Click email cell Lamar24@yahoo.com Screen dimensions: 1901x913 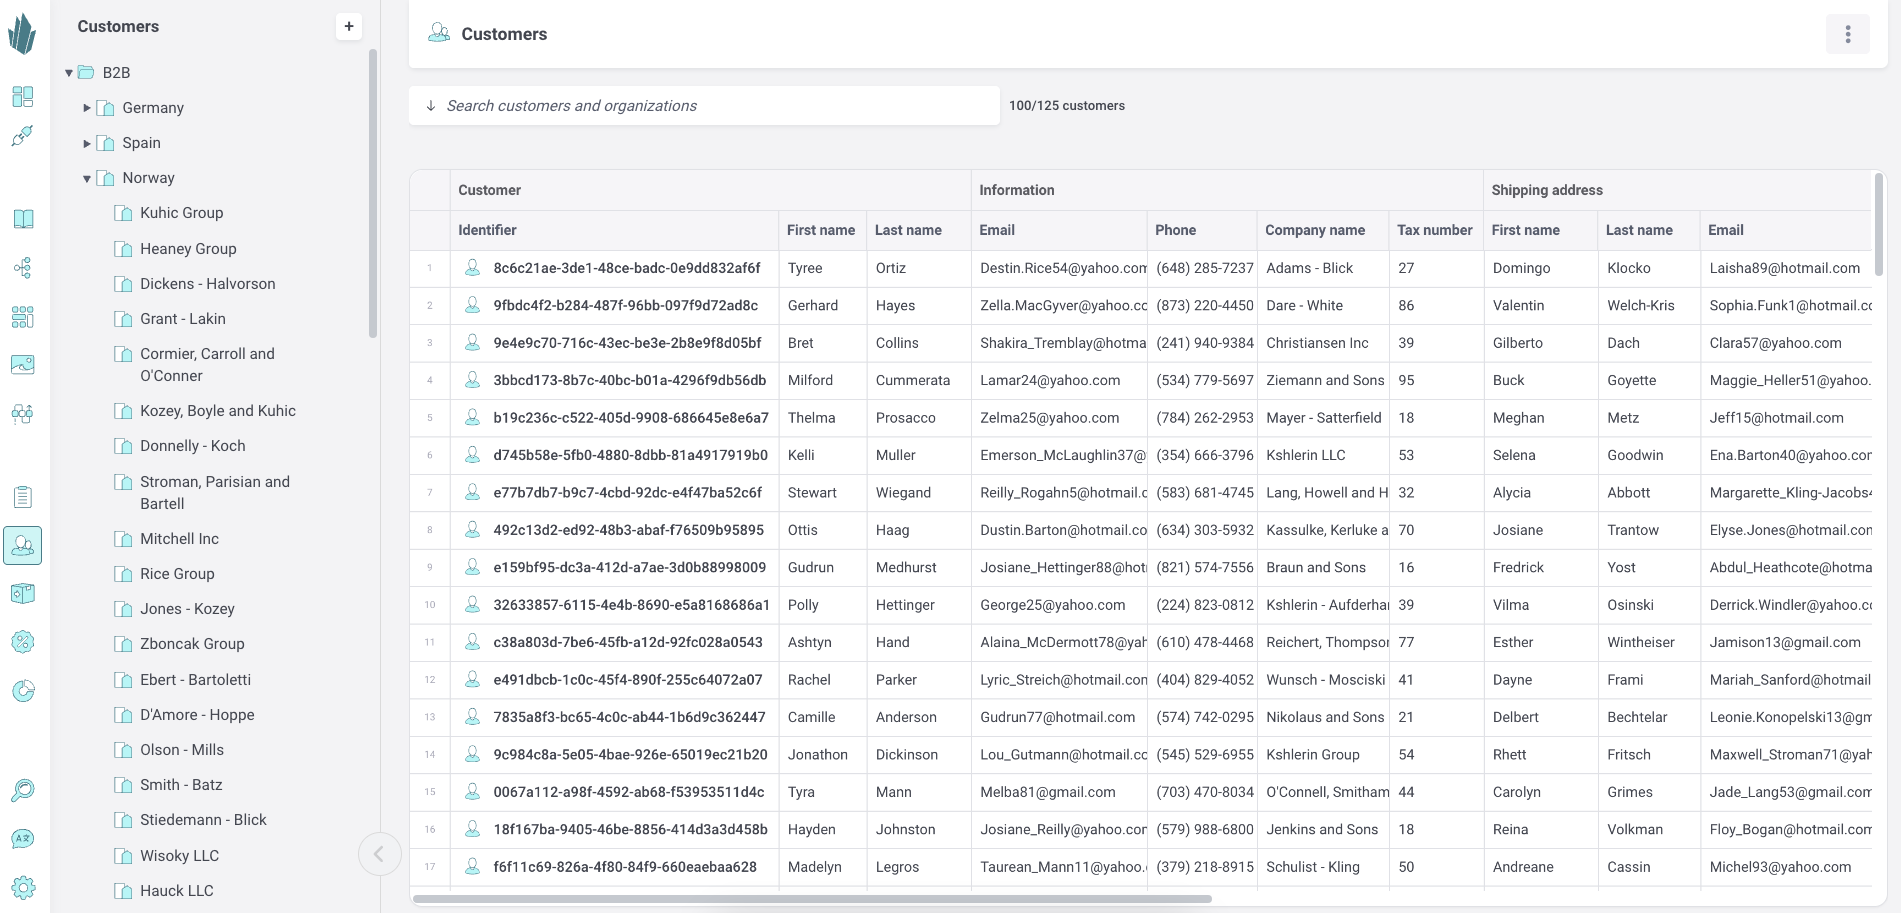click(x=1050, y=380)
